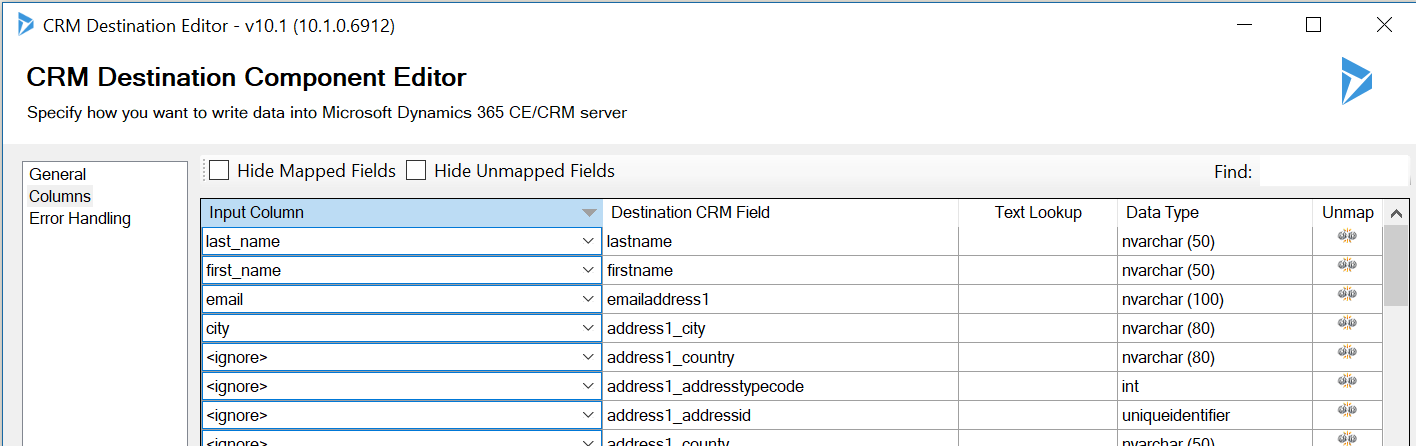Click Text Lookup cell for emailaddress1 row

(x=1038, y=299)
